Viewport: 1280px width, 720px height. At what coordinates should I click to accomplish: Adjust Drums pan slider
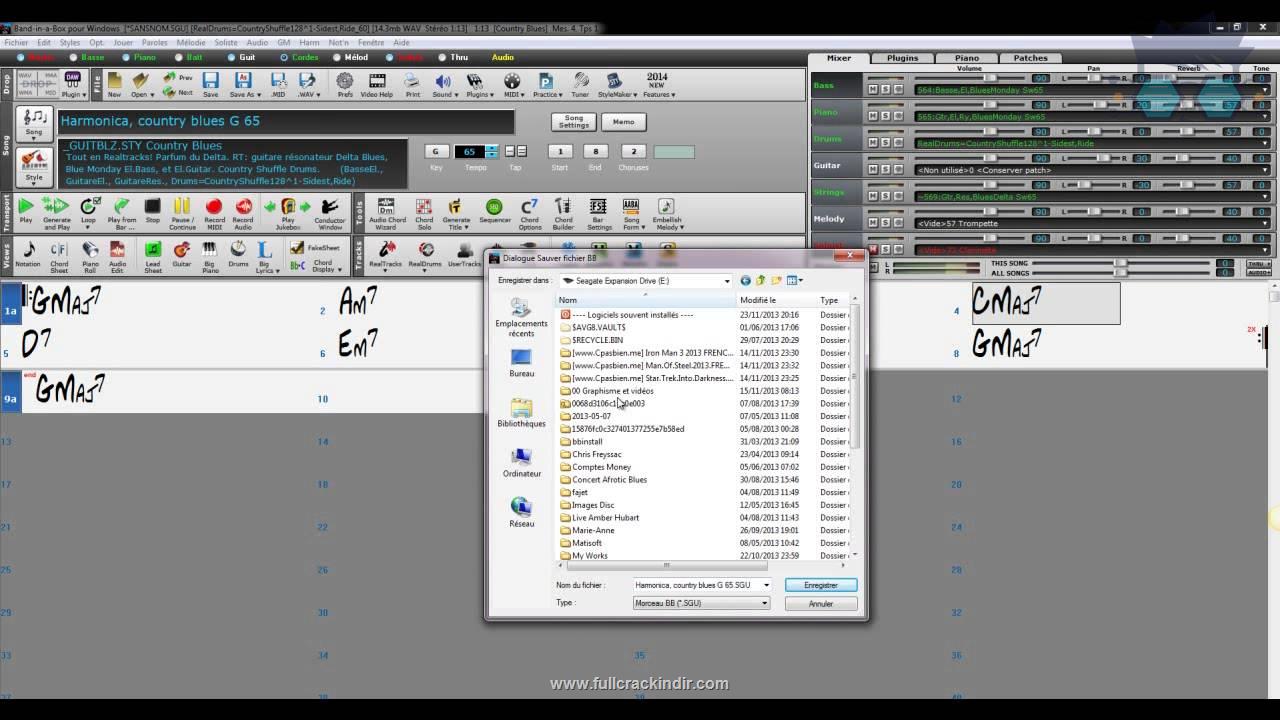coord(1094,131)
